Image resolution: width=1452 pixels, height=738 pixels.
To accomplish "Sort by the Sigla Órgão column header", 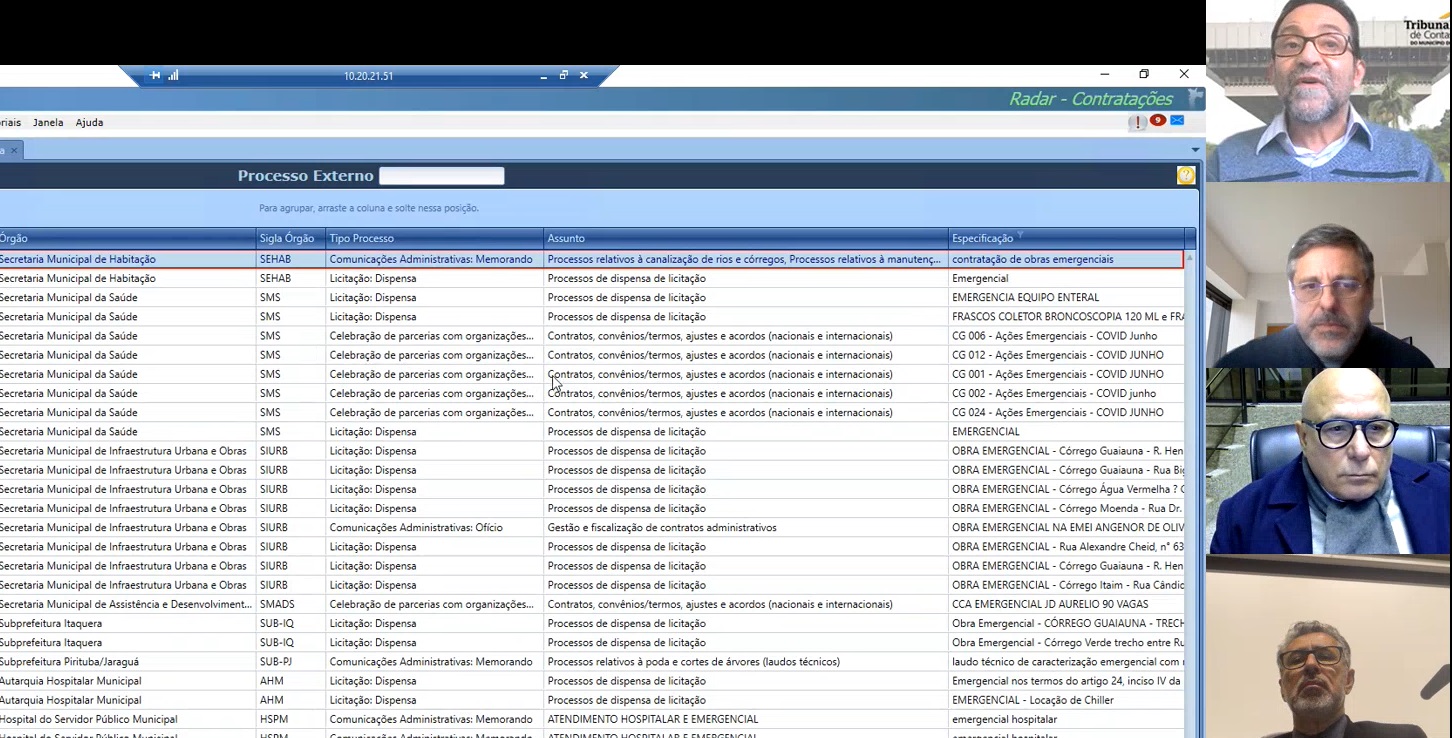I will 287,239.
